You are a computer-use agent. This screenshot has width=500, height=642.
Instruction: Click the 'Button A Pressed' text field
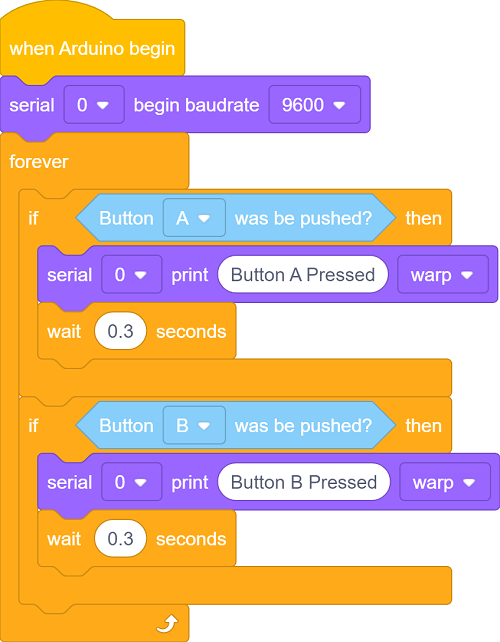(x=303, y=275)
